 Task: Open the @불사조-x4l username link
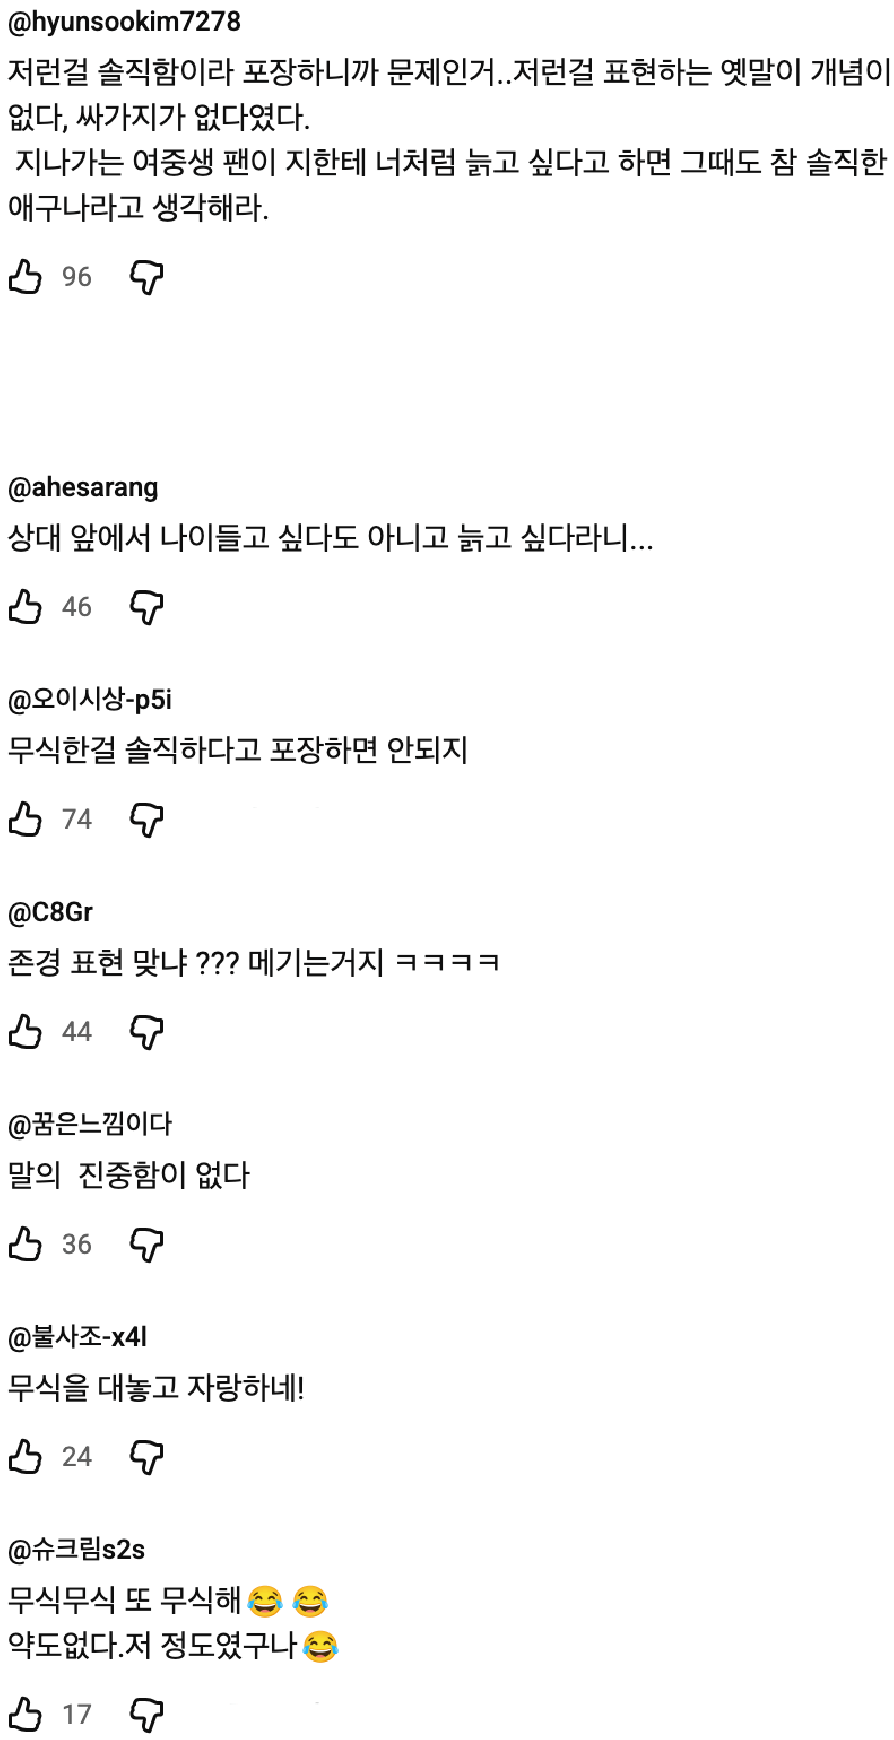pyautogui.click(x=78, y=1337)
